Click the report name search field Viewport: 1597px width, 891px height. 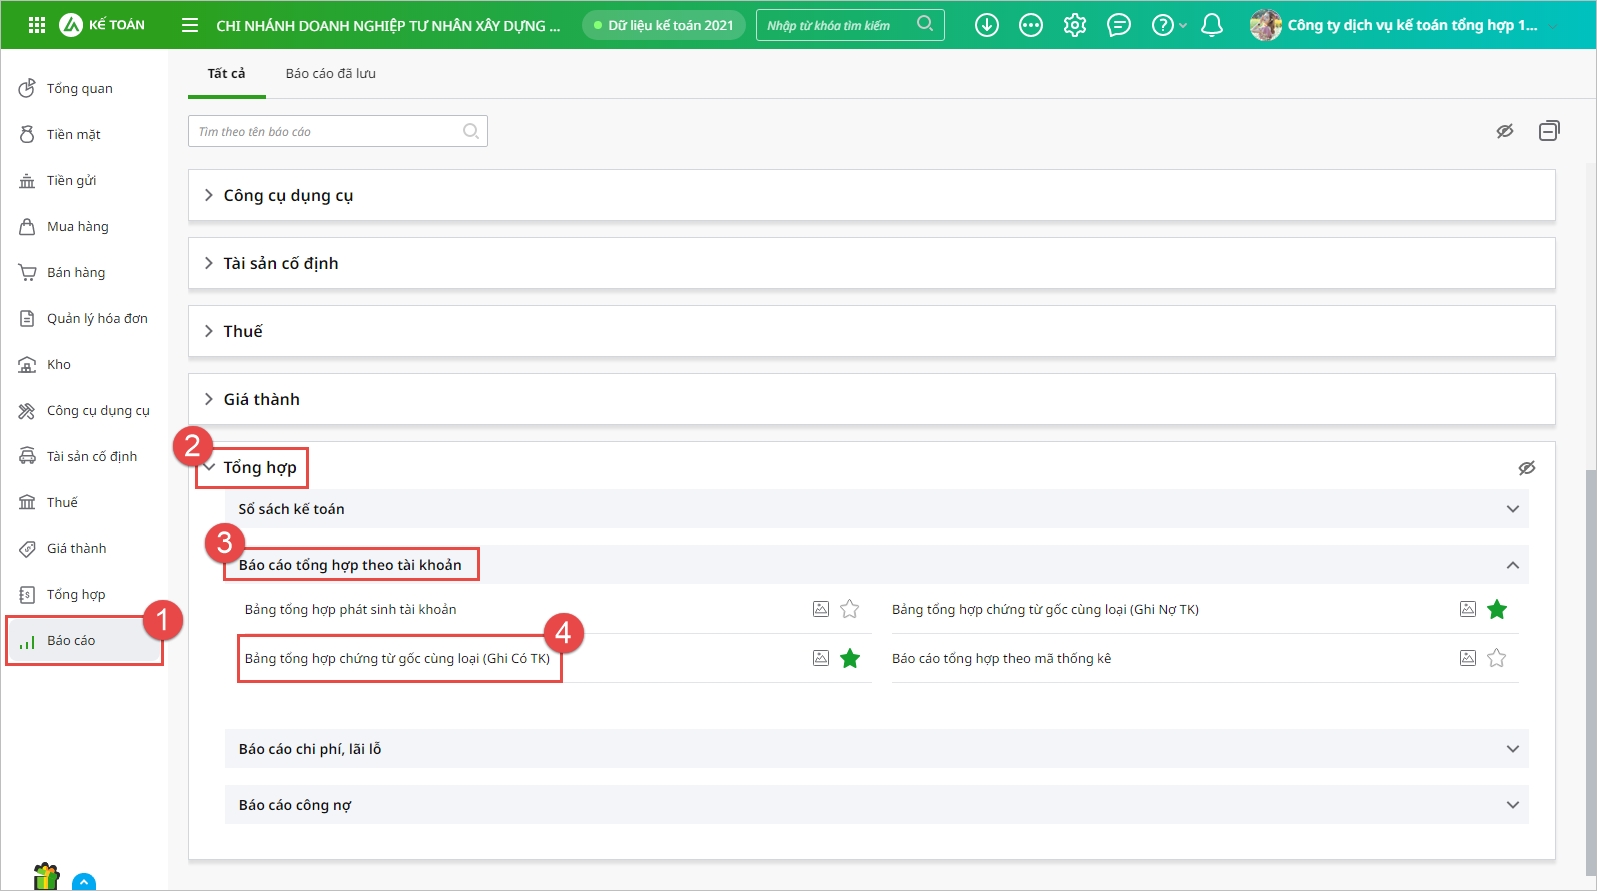[x=327, y=132]
